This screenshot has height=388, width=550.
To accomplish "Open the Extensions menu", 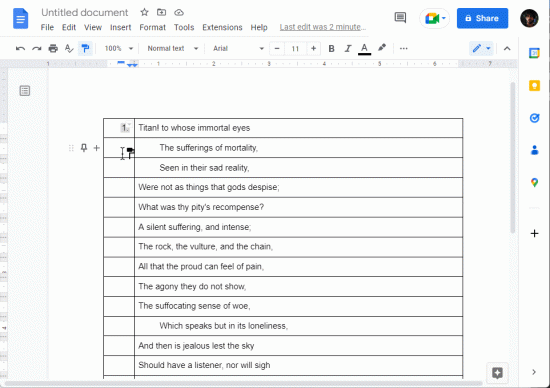I will click(222, 27).
